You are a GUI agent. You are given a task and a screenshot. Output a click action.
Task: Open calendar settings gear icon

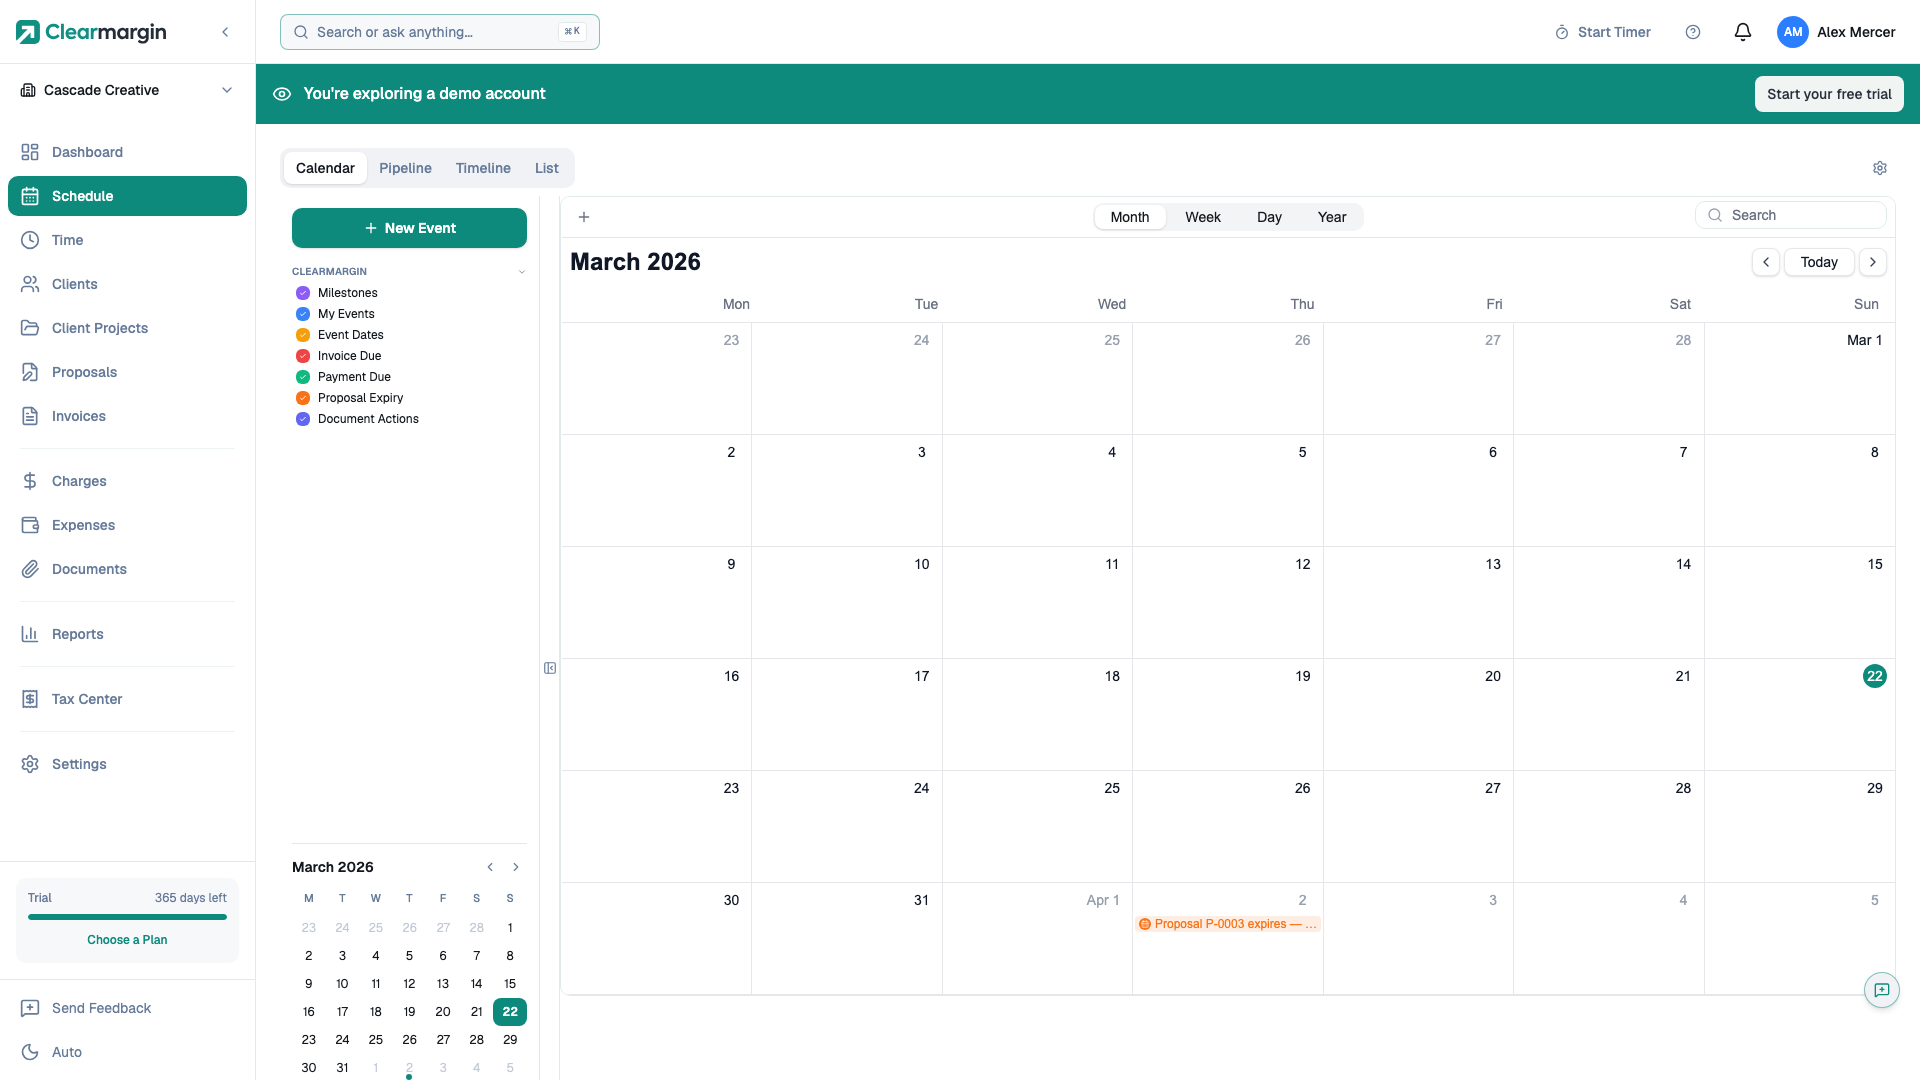[x=1880, y=168]
